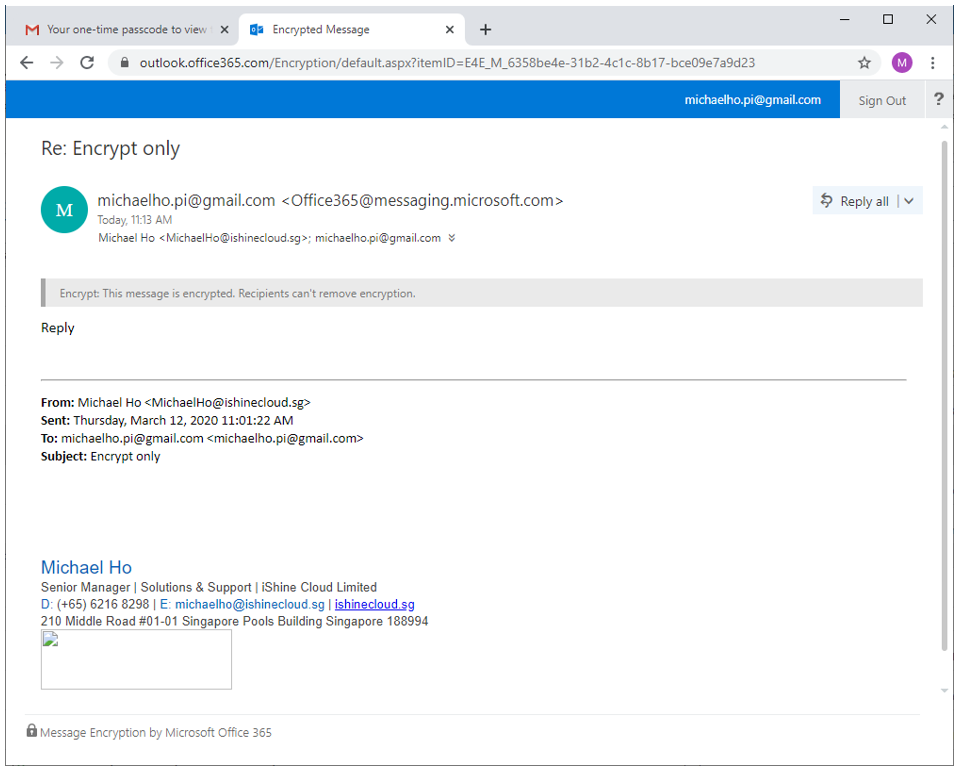Click the sender avatar M circle

[x=64, y=210]
